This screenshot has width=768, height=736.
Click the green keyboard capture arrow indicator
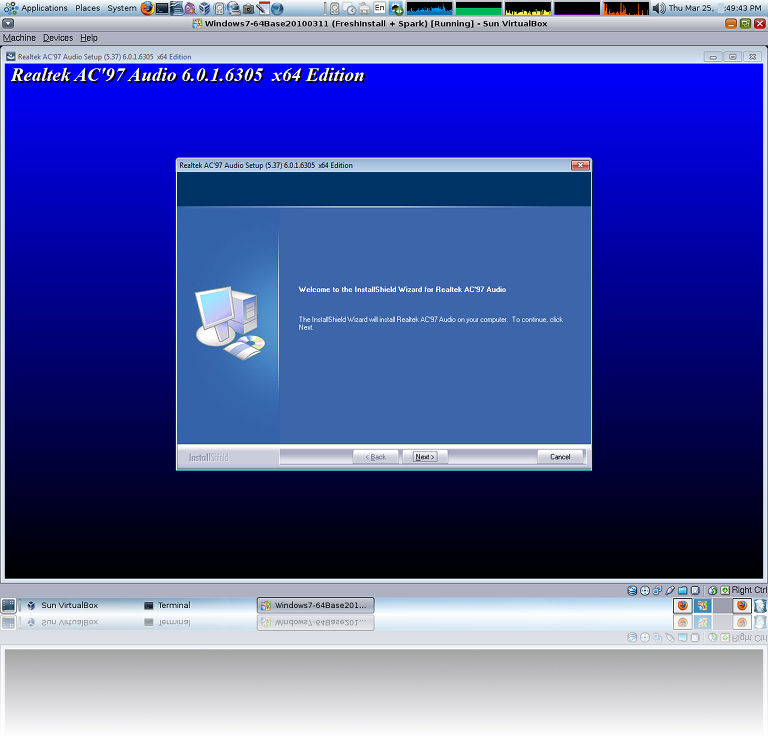tap(725, 591)
